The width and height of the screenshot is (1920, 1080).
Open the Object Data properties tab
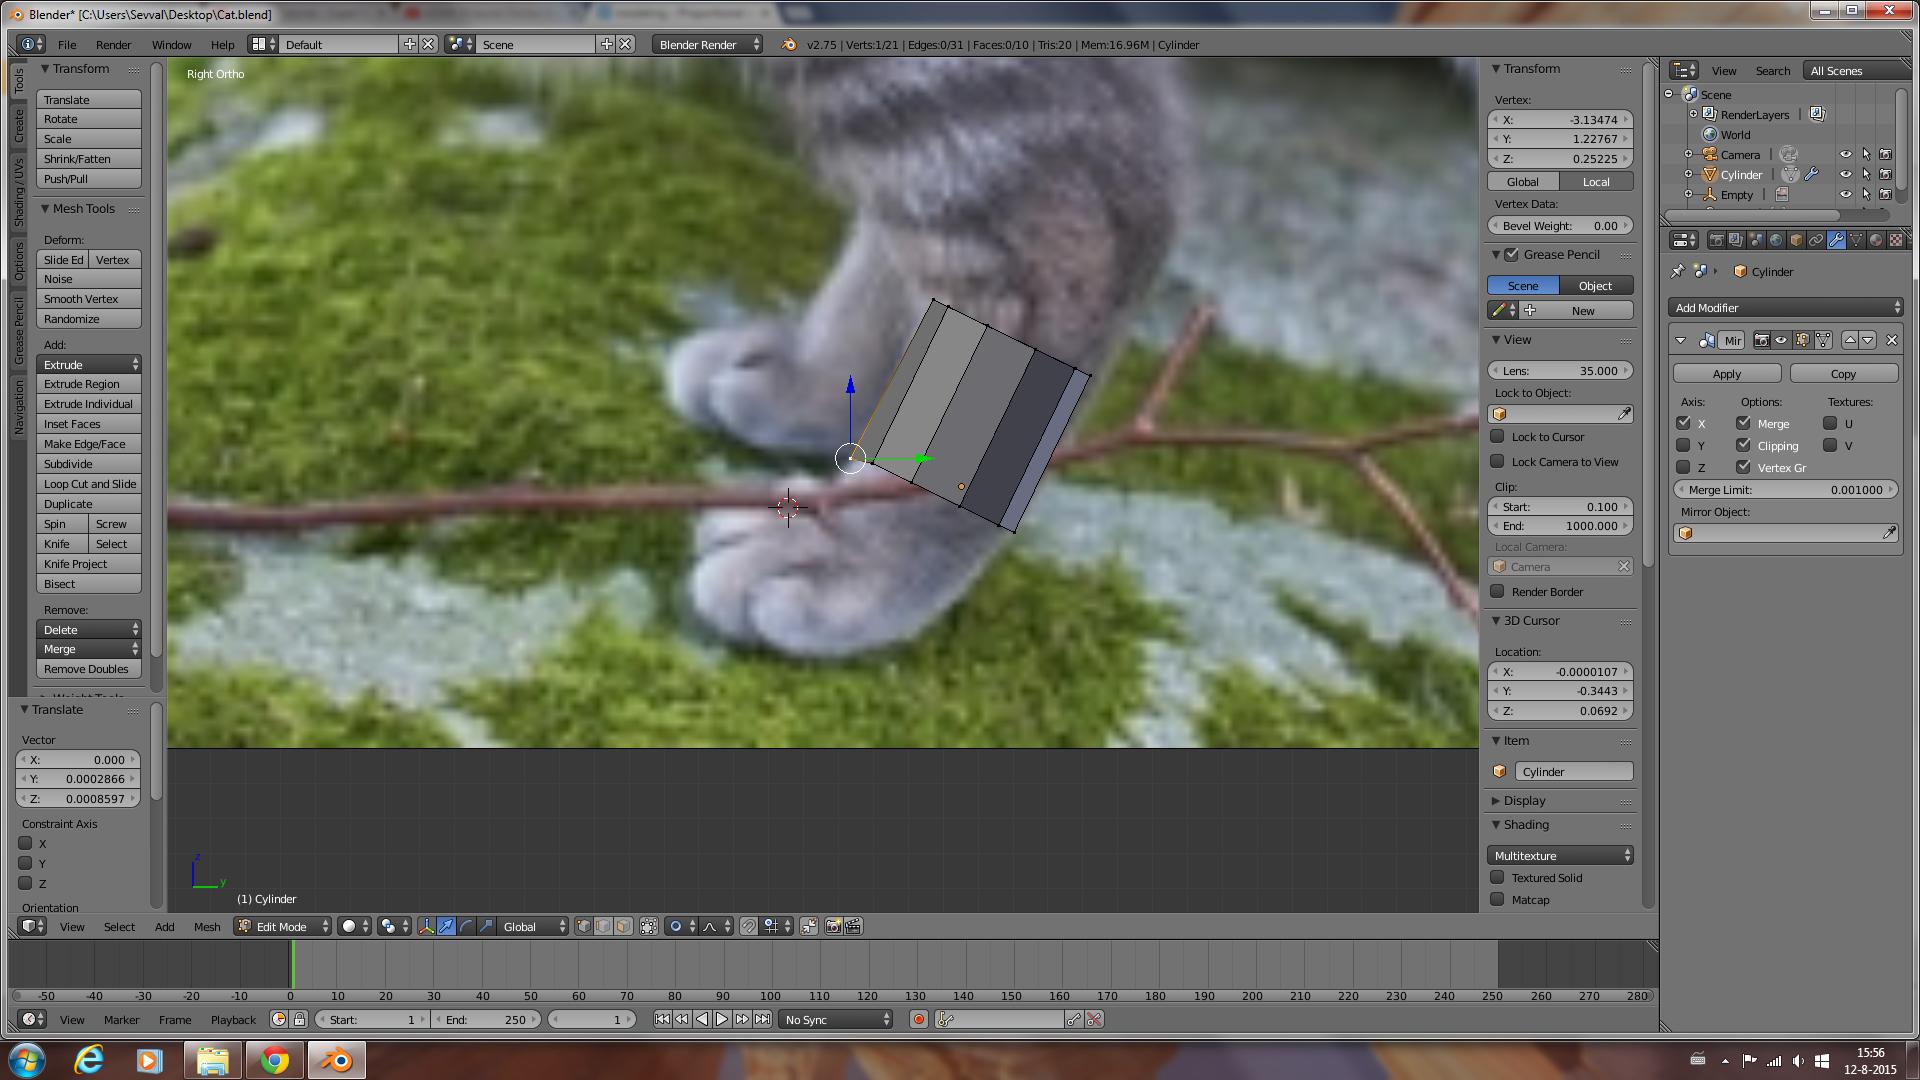(1856, 240)
